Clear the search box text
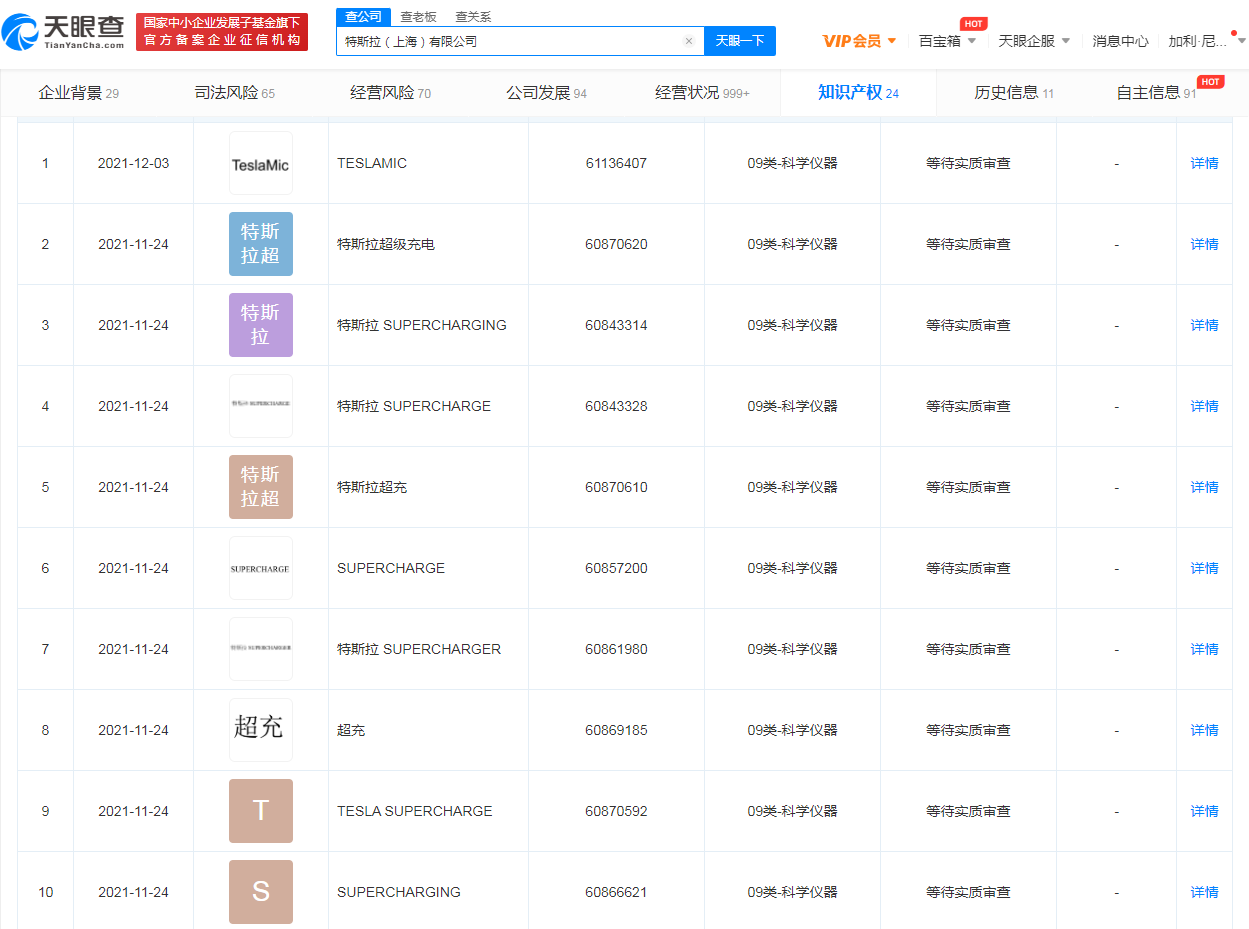This screenshot has height=929, width=1249. click(689, 41)
